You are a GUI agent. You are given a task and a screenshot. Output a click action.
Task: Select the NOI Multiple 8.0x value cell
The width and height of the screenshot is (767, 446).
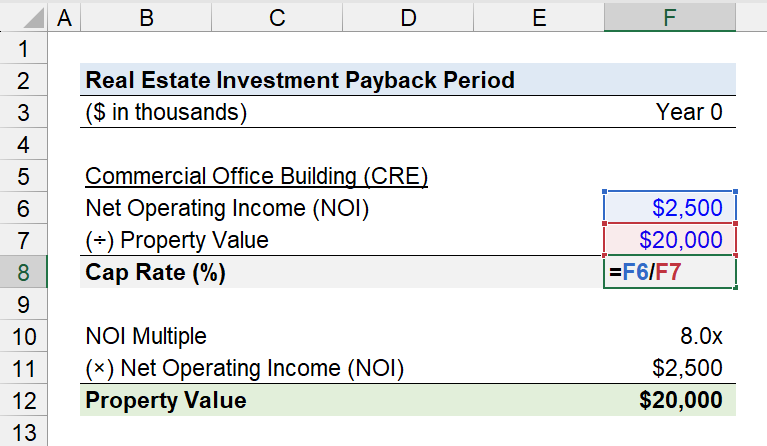click(x=670, y=336)
